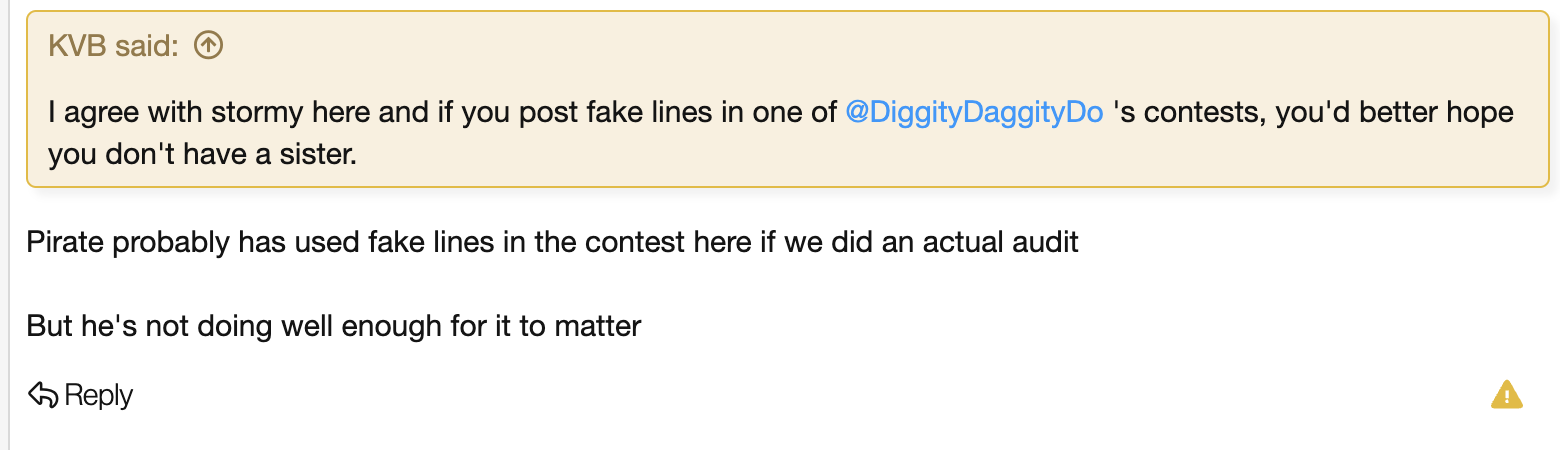Click the word "Pirate" in the post
This screenshot has width=1560, height=450.
pos(66,242)
